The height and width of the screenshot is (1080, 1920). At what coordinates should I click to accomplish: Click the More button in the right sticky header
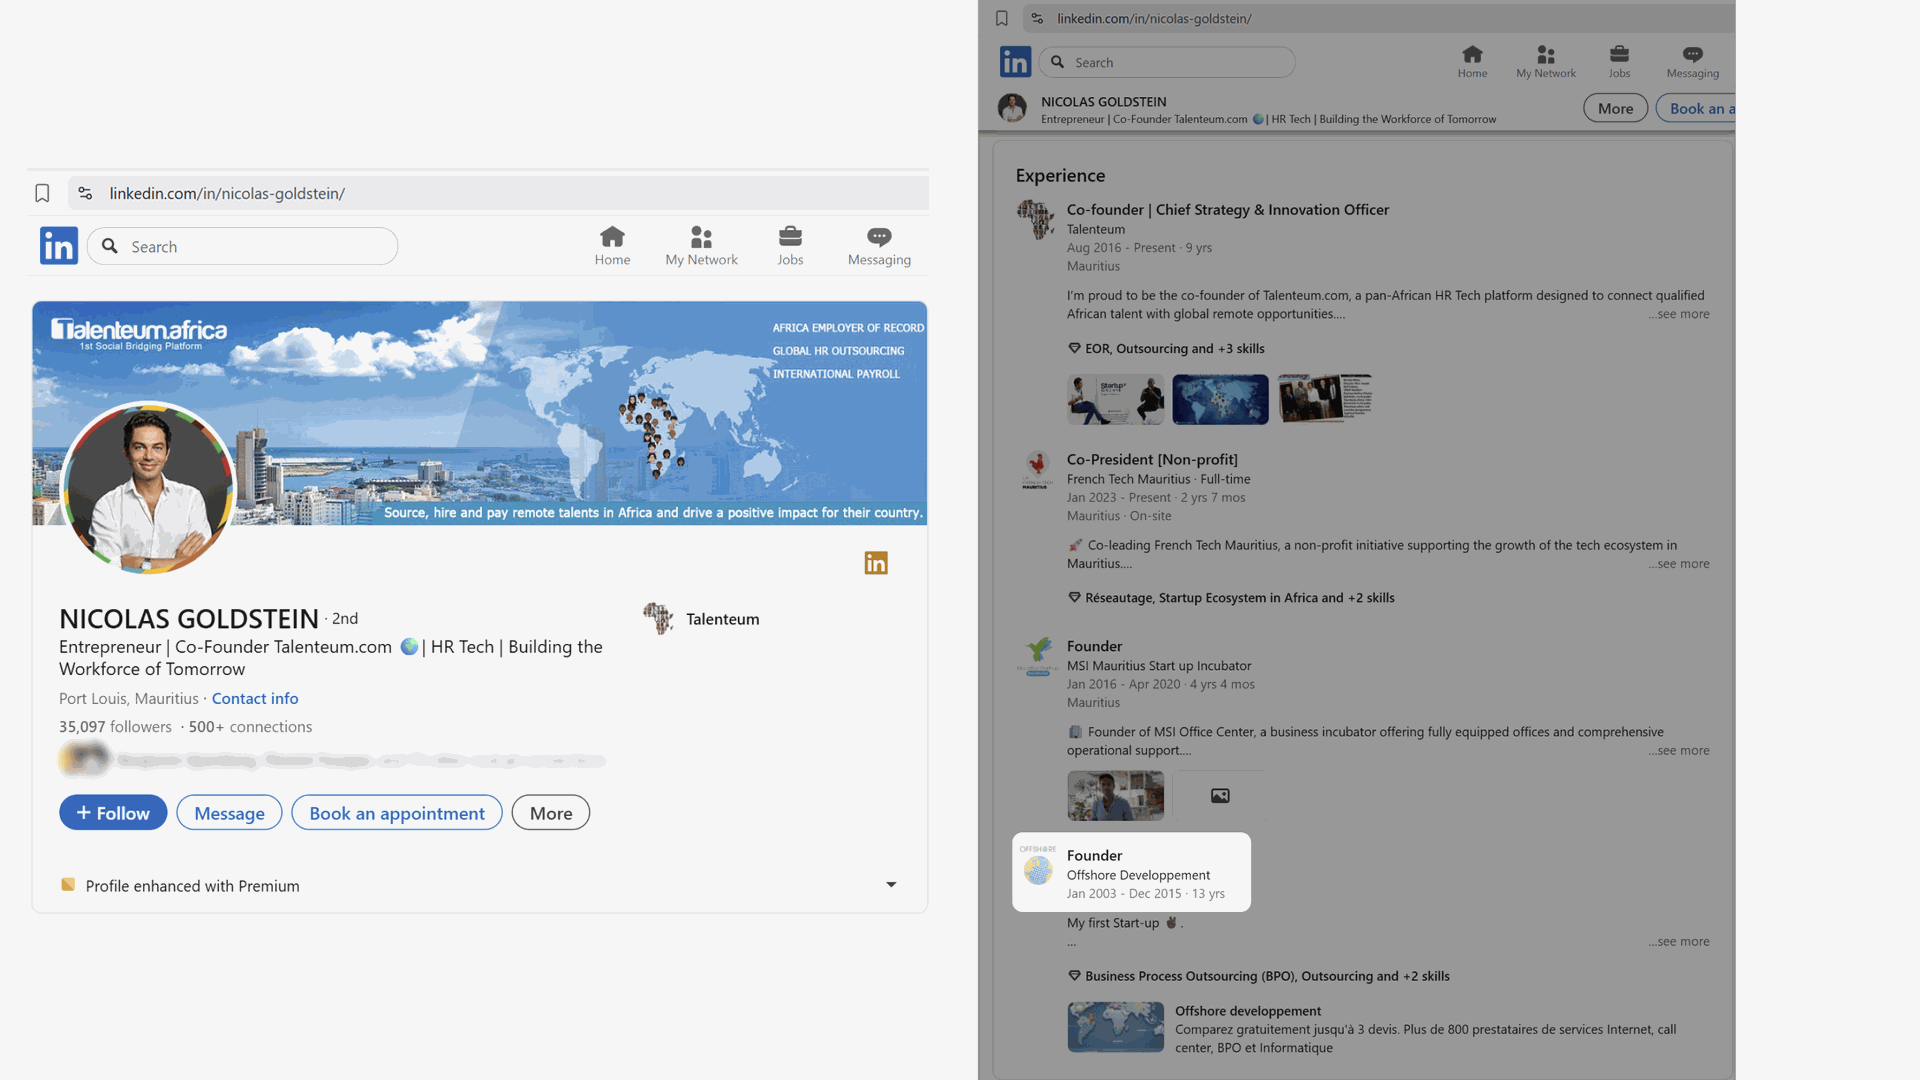[x=1615, y=108]
